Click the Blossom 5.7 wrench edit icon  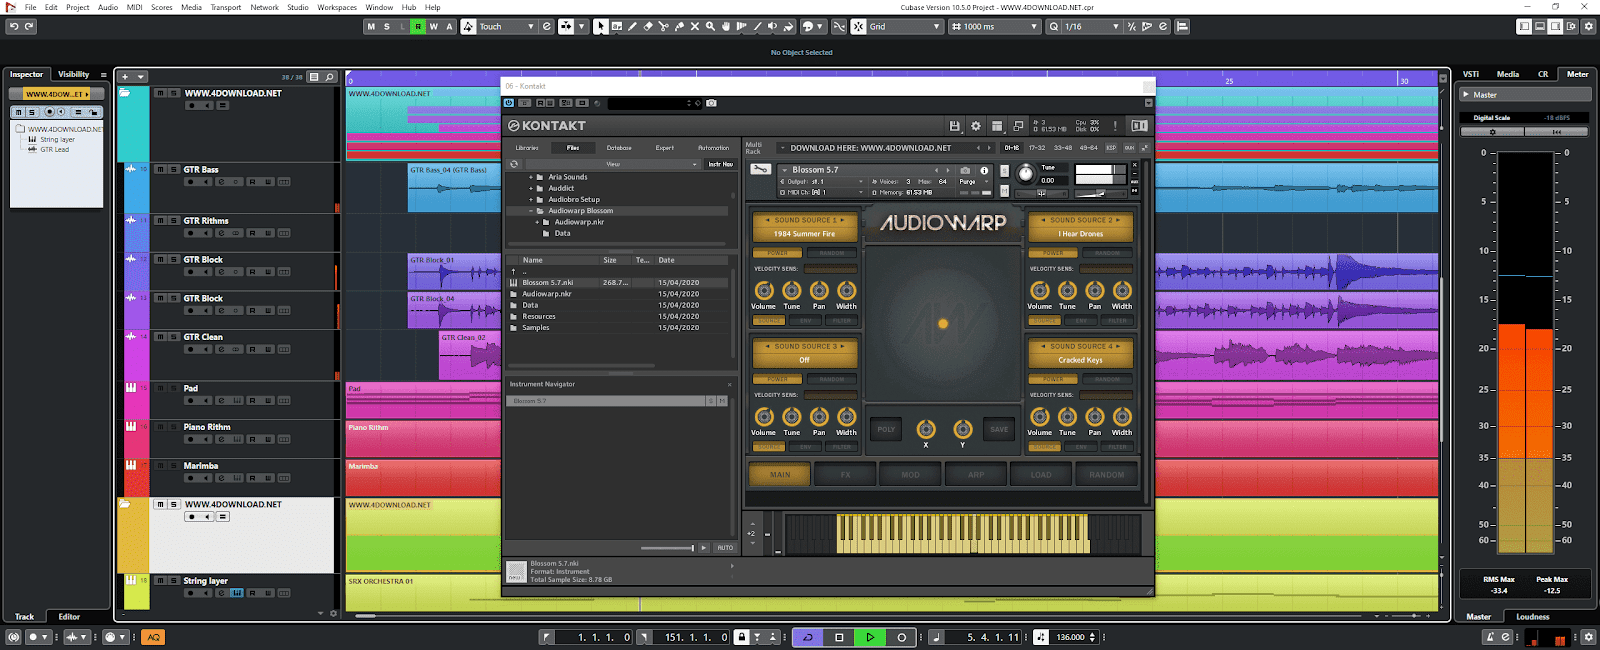[761, 169]
